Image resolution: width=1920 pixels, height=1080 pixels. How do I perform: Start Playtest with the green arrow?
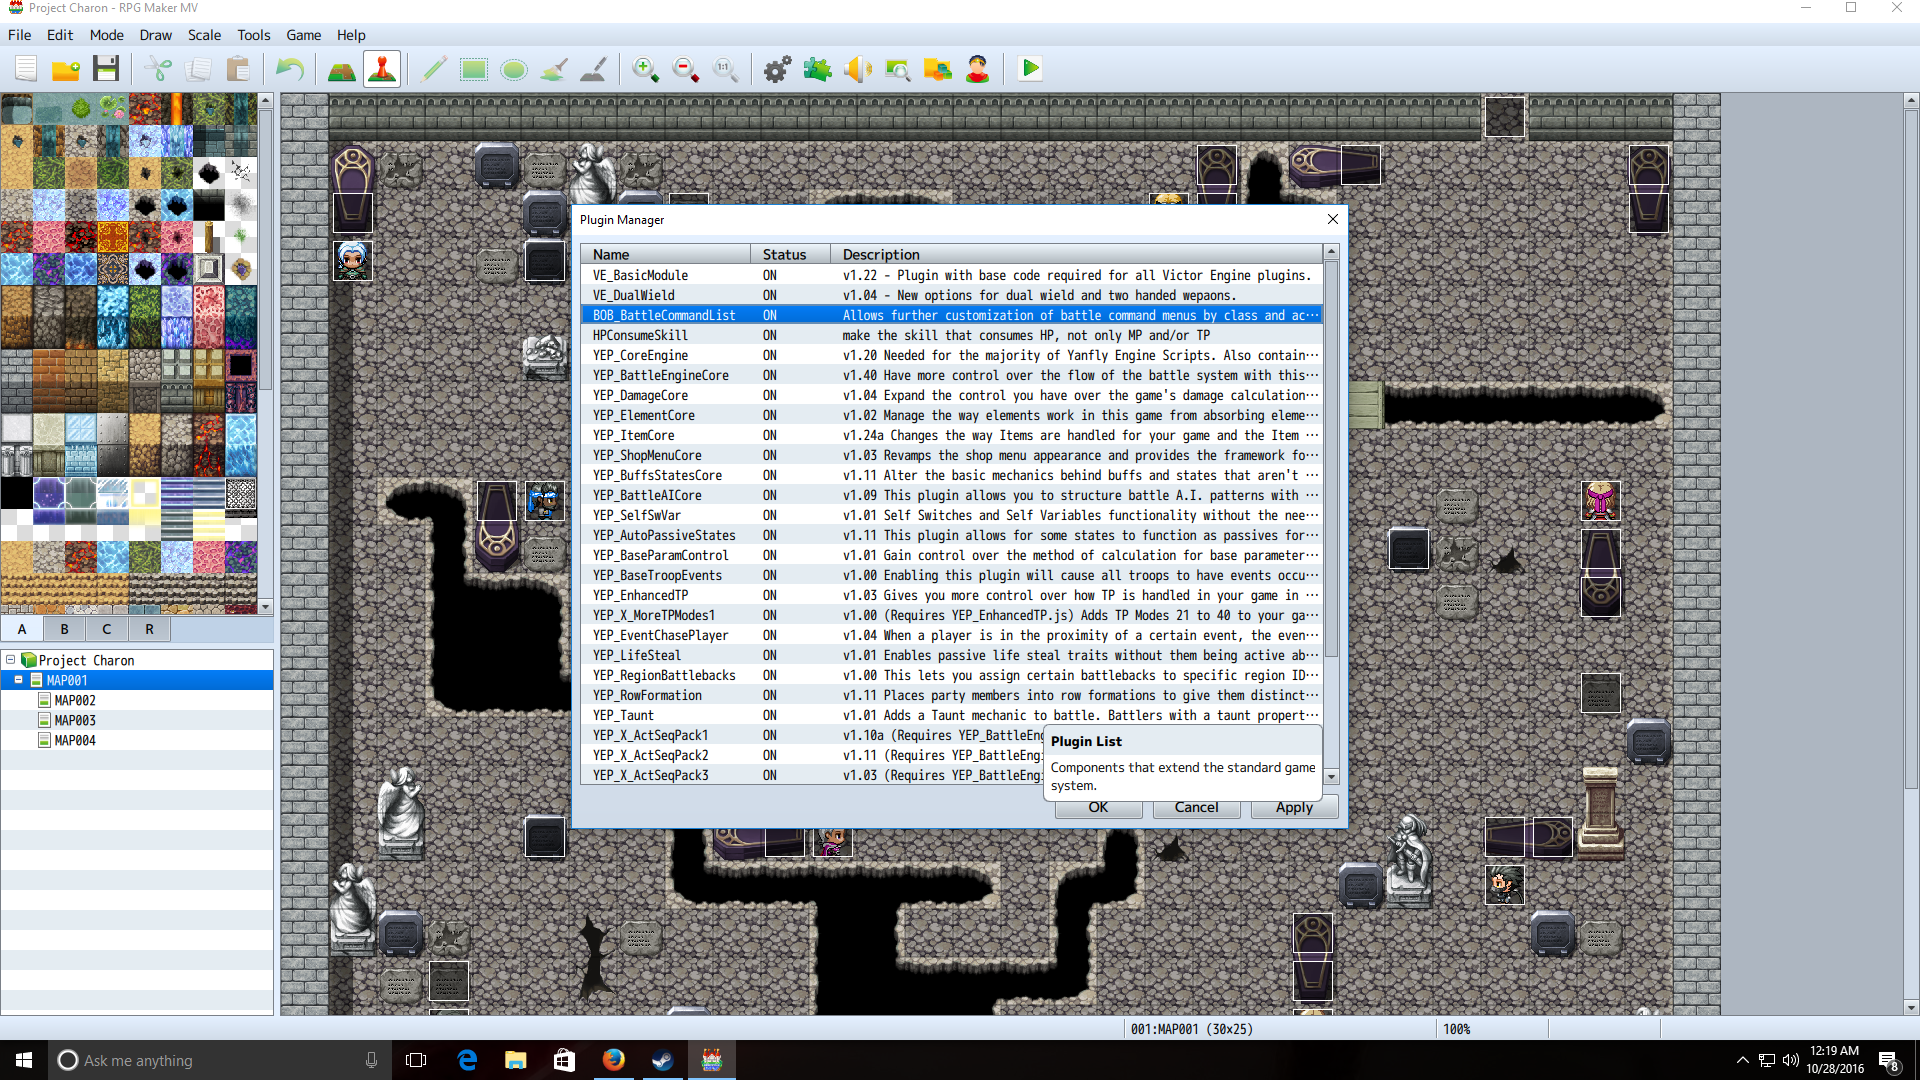click(1030, 69)
